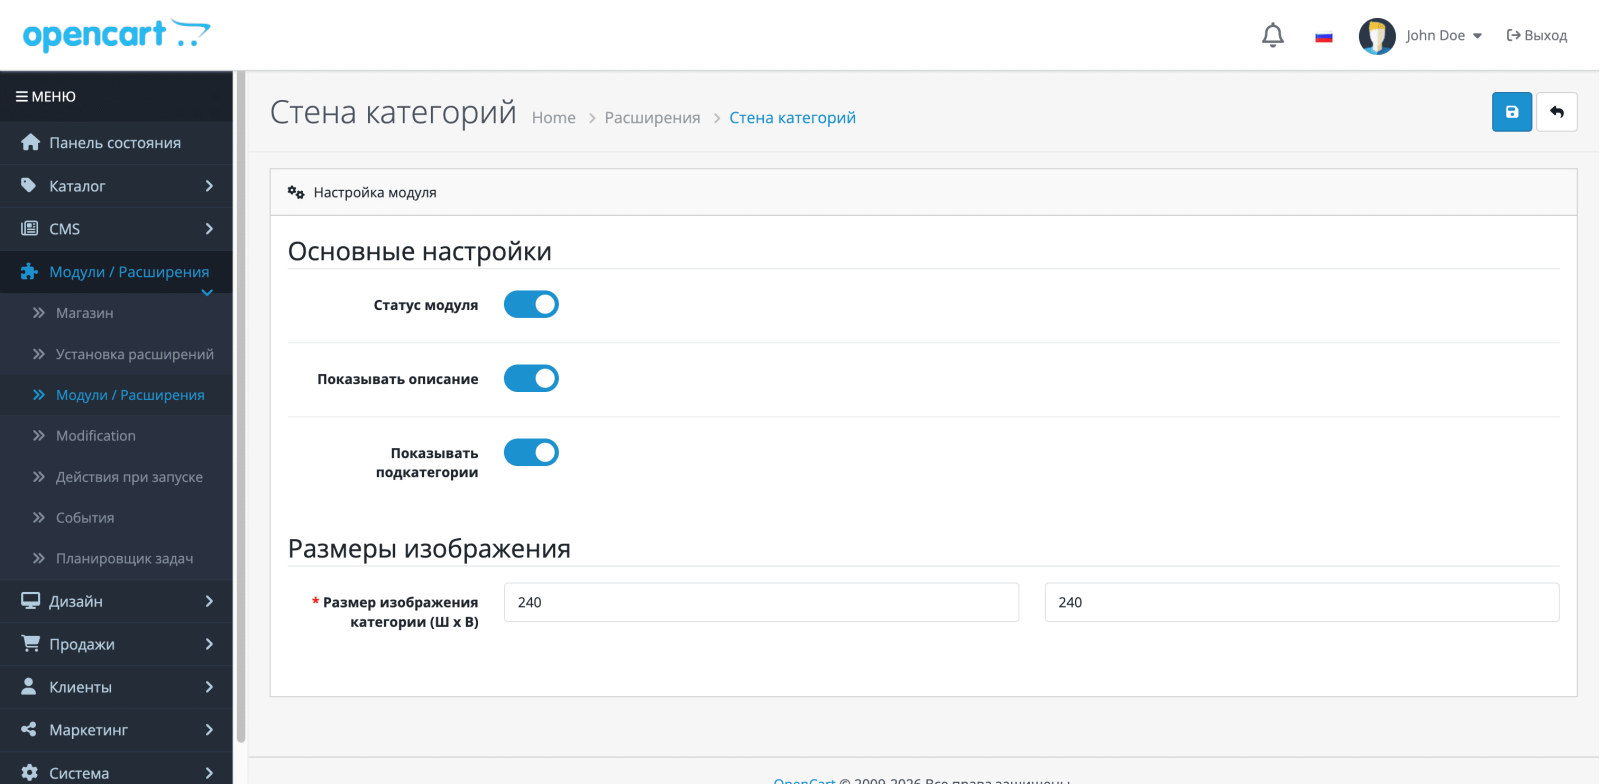The width and height of the screenshot is (1600, 784).
Task: Click the John Doe avatar image
Action: coord(1377,36)
